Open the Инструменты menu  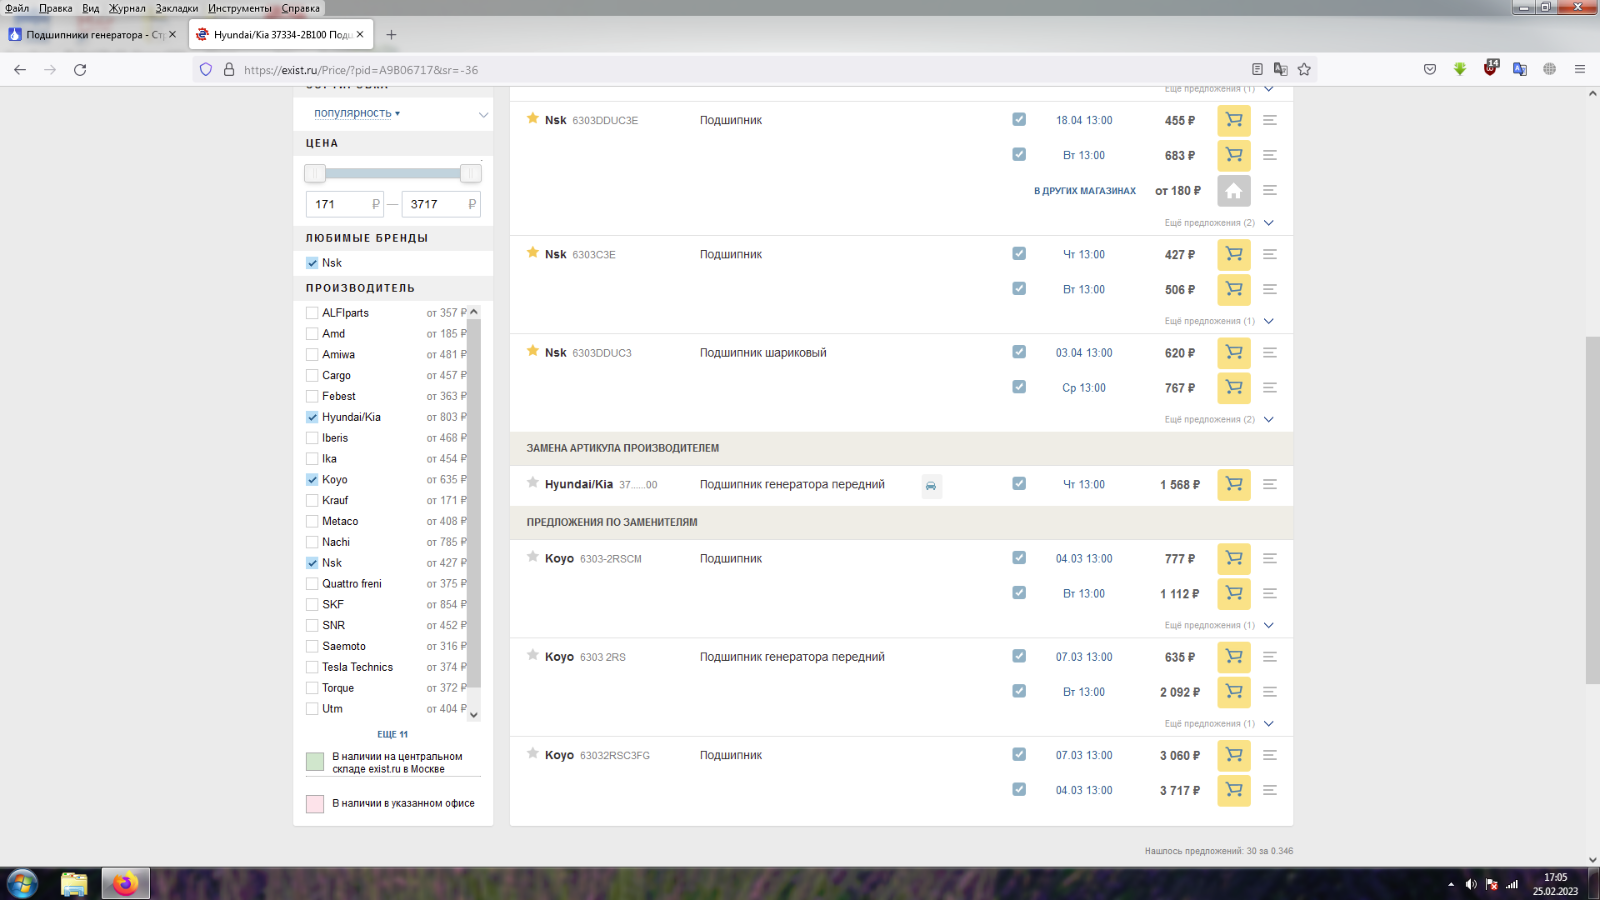[x=239, y=8]
